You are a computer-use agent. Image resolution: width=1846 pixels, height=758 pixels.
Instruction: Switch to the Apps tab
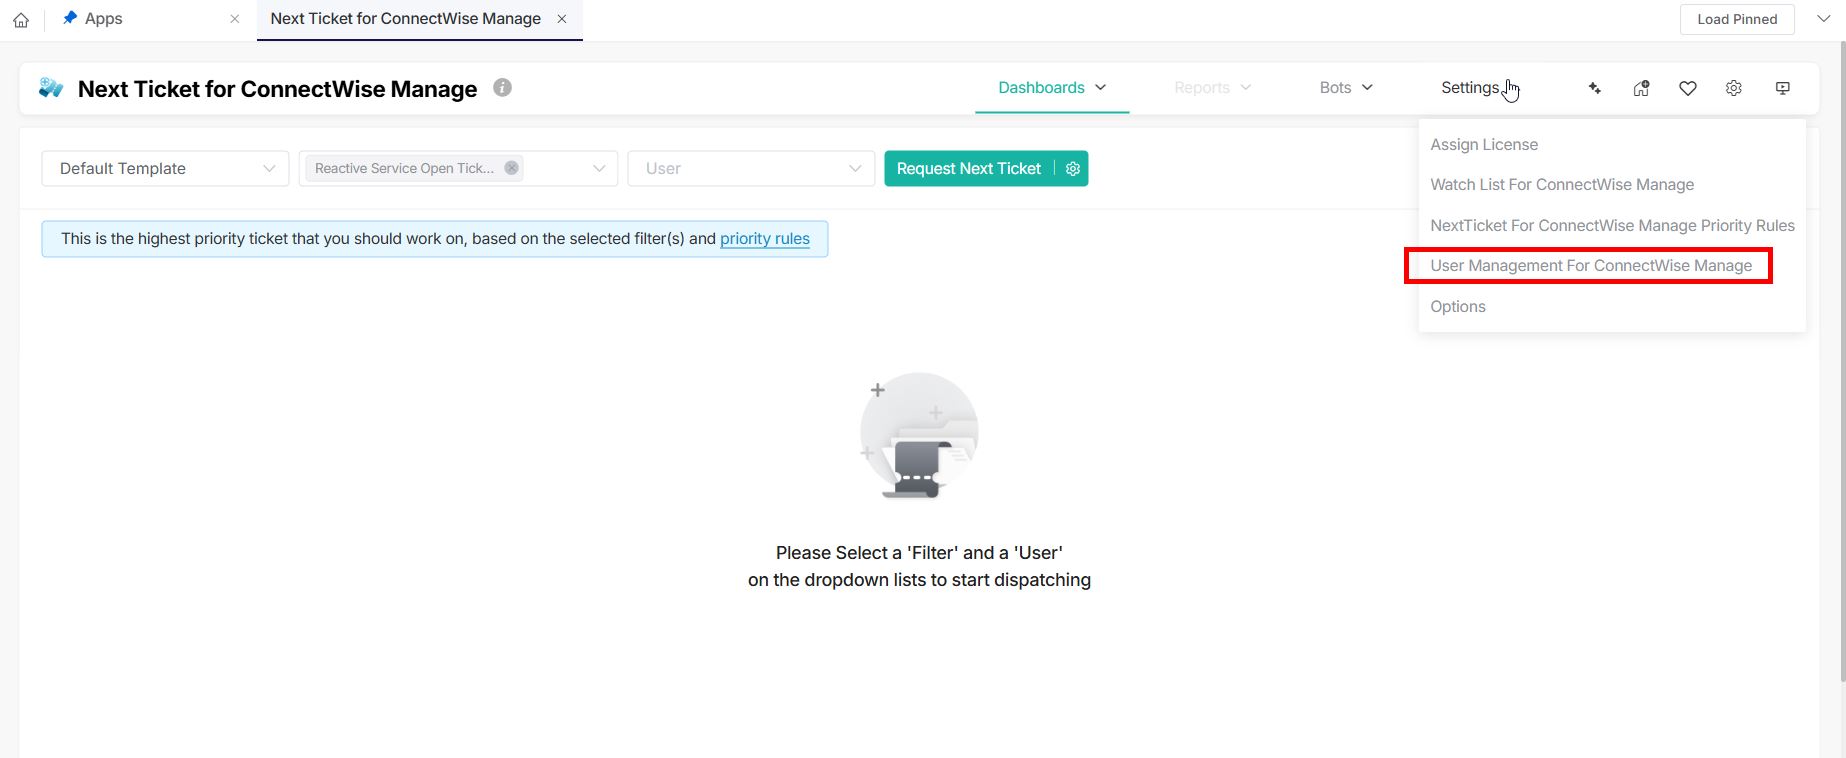pos(104,19)
